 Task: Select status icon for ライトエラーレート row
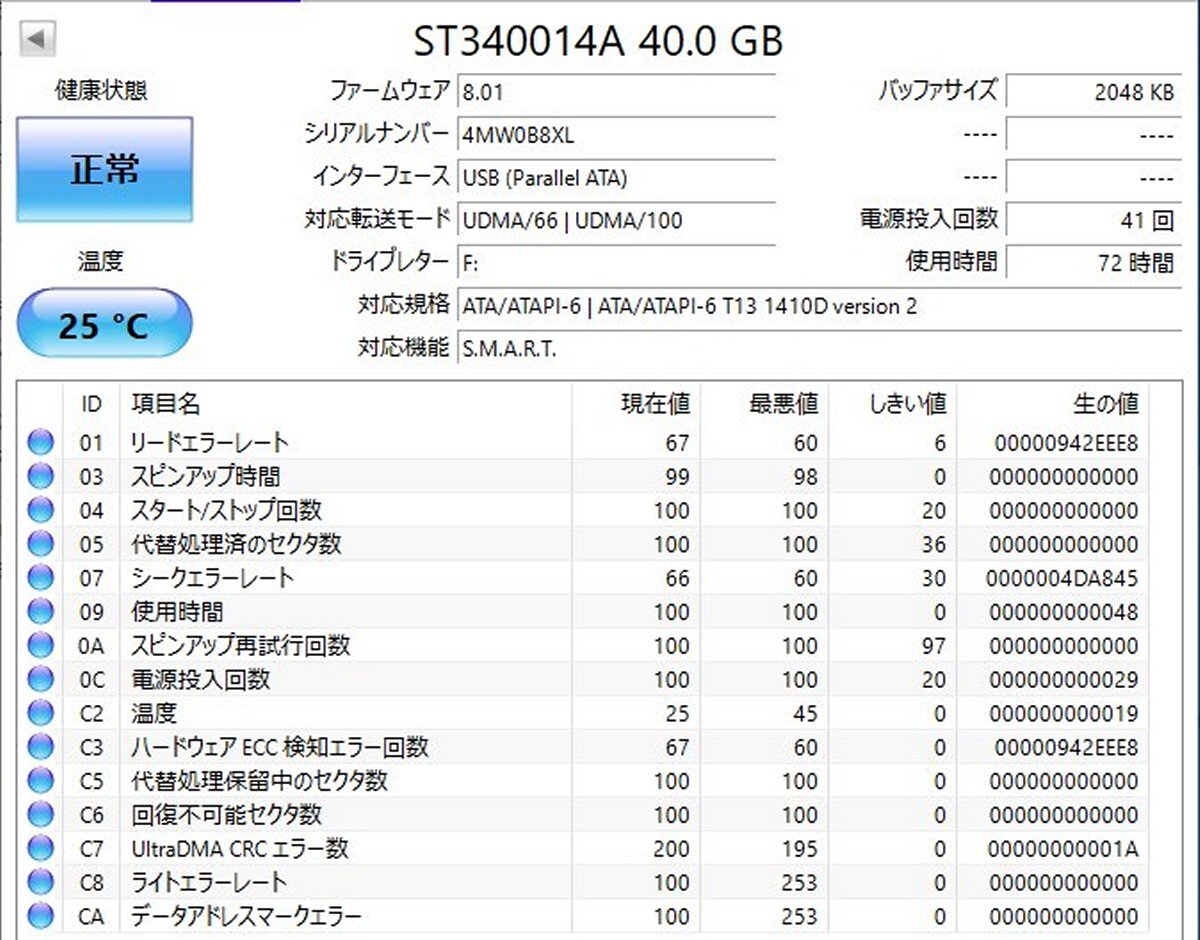(40, 882)
